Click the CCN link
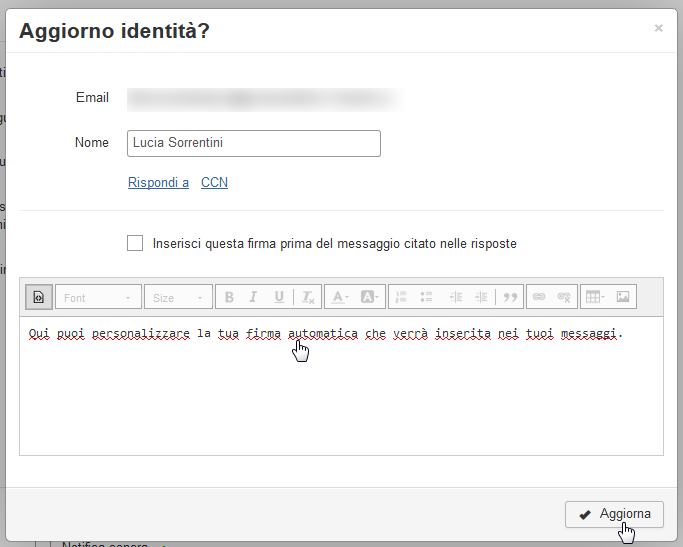Image resolution: width=683 pixels, height=547 pixels. [214, 182]
